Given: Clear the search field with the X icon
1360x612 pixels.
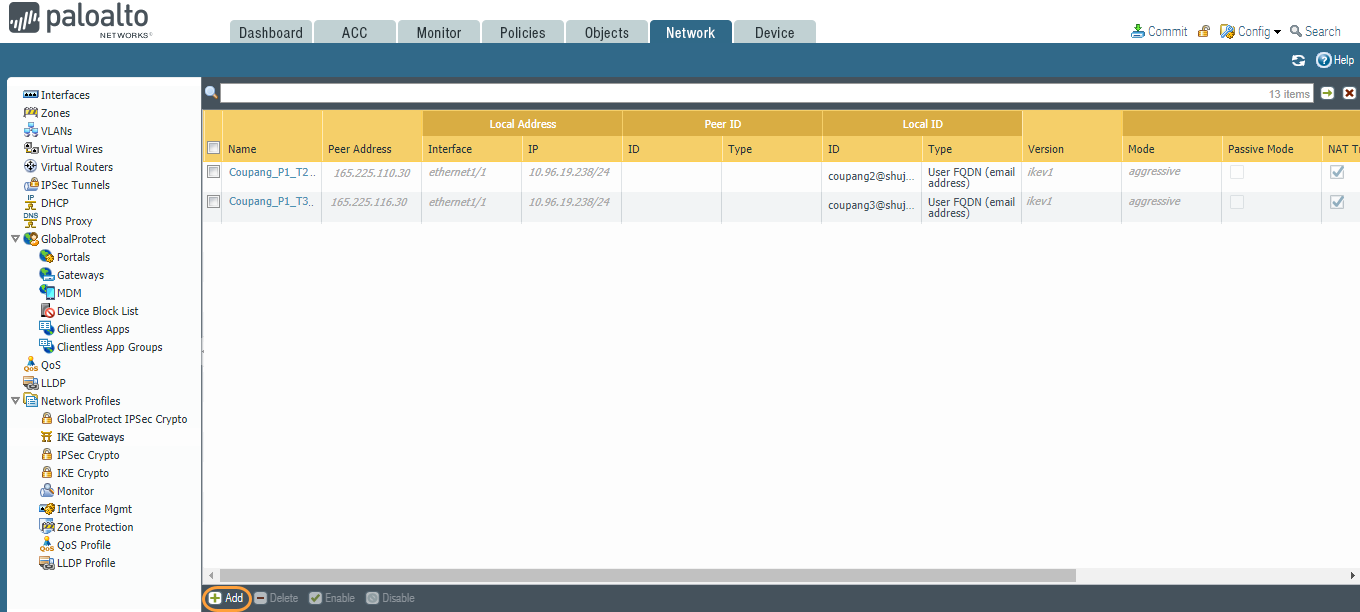Looking at the screenshot, I should click(x=1349, y=92).
